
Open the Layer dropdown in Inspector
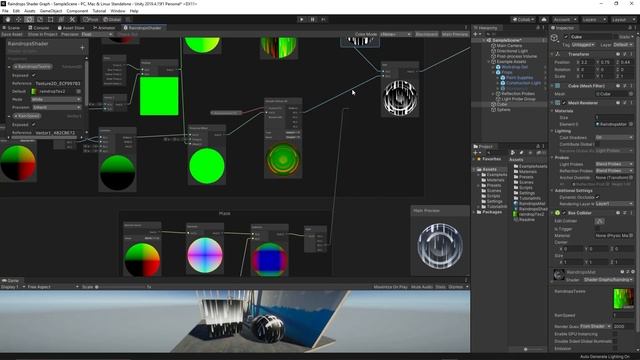(623, 45)
